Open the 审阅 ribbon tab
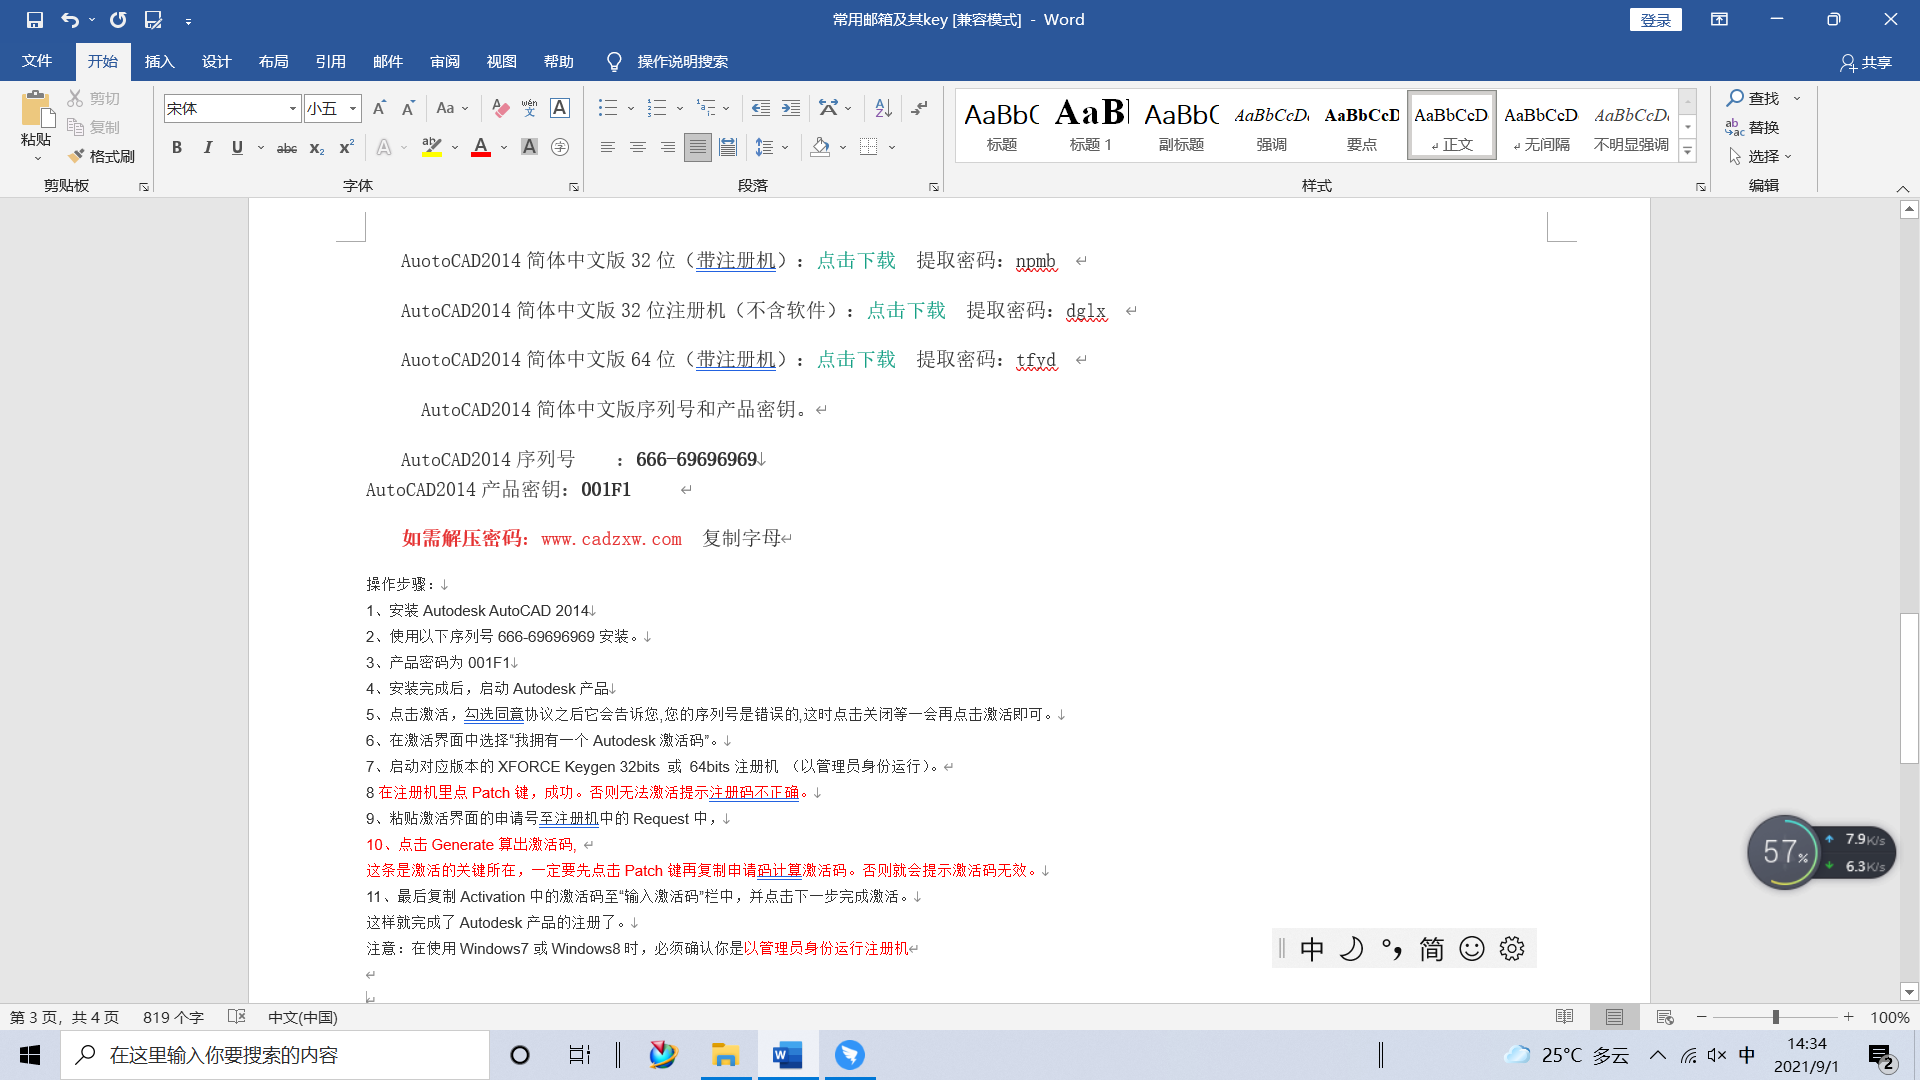 [445, 62]
